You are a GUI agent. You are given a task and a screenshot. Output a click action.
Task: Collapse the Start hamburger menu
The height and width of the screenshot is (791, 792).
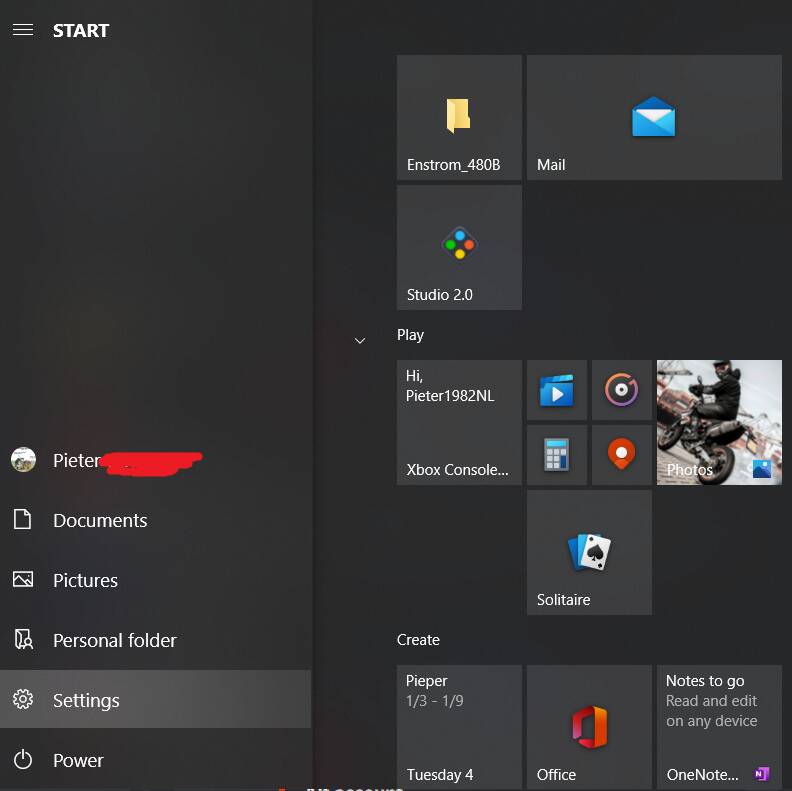point(23,30)
